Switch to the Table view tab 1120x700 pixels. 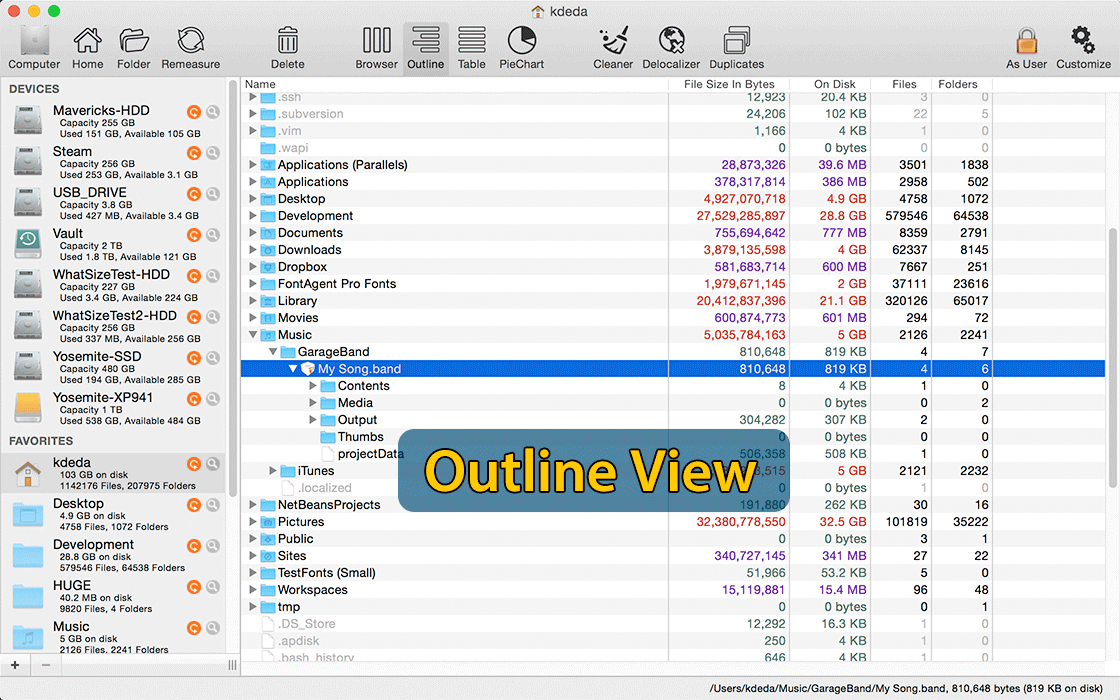pos(472,45)
